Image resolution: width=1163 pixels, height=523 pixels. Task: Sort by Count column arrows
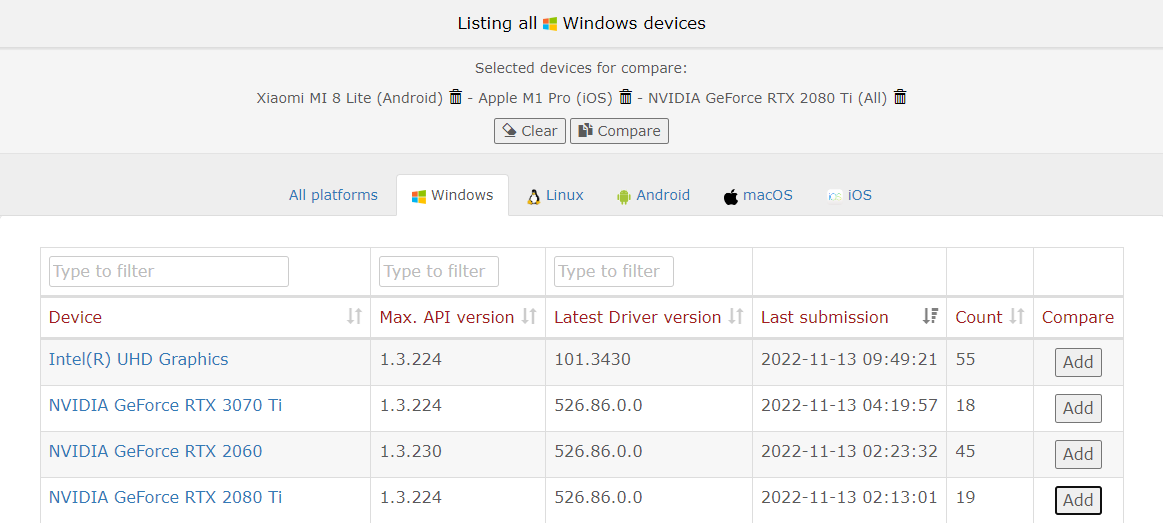point(1017,317)
